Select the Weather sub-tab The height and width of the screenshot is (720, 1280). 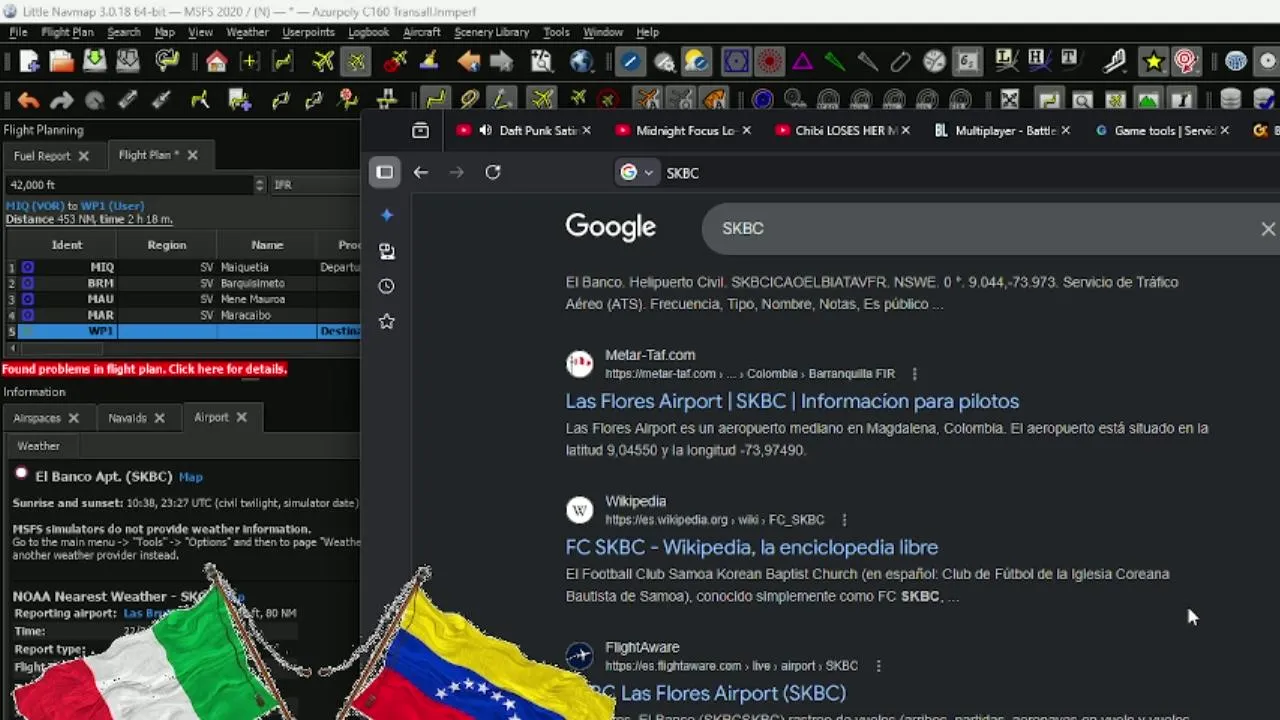[x=38, y=446]
